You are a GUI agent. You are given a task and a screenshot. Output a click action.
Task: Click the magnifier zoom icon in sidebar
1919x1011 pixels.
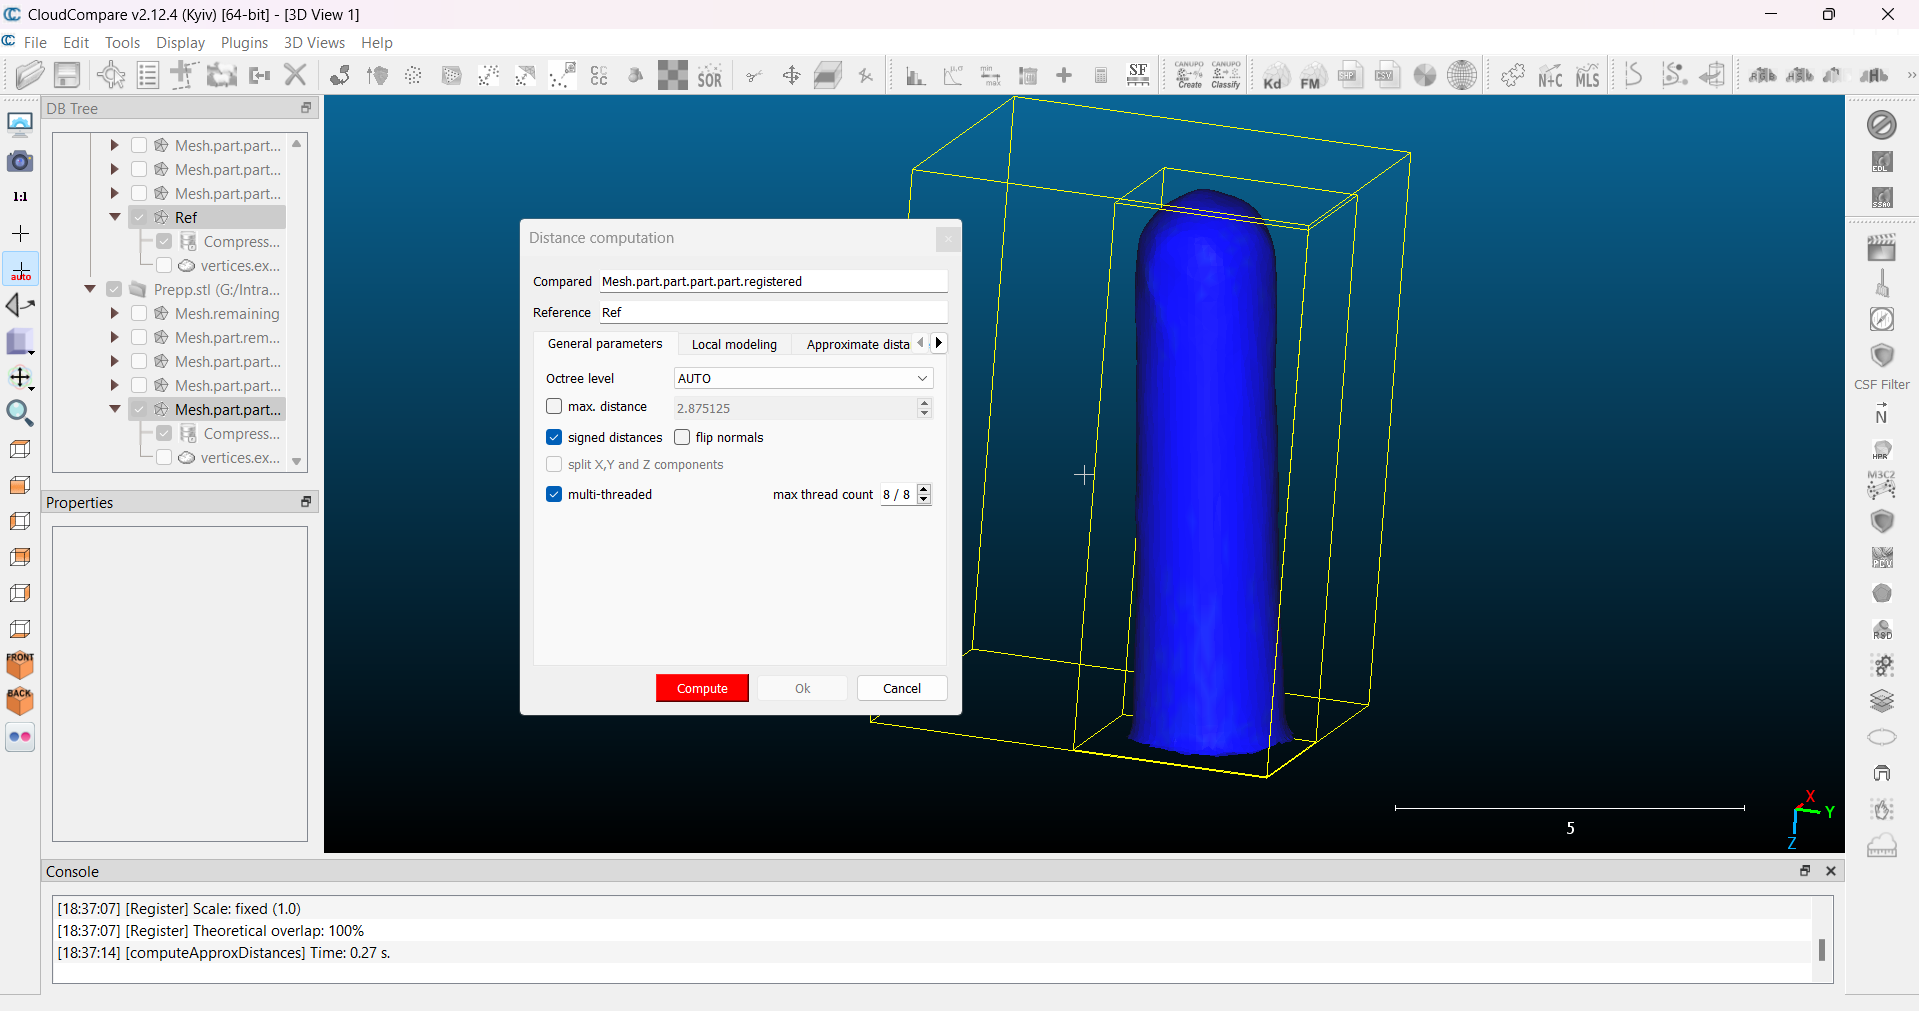[x=20, y=413]
